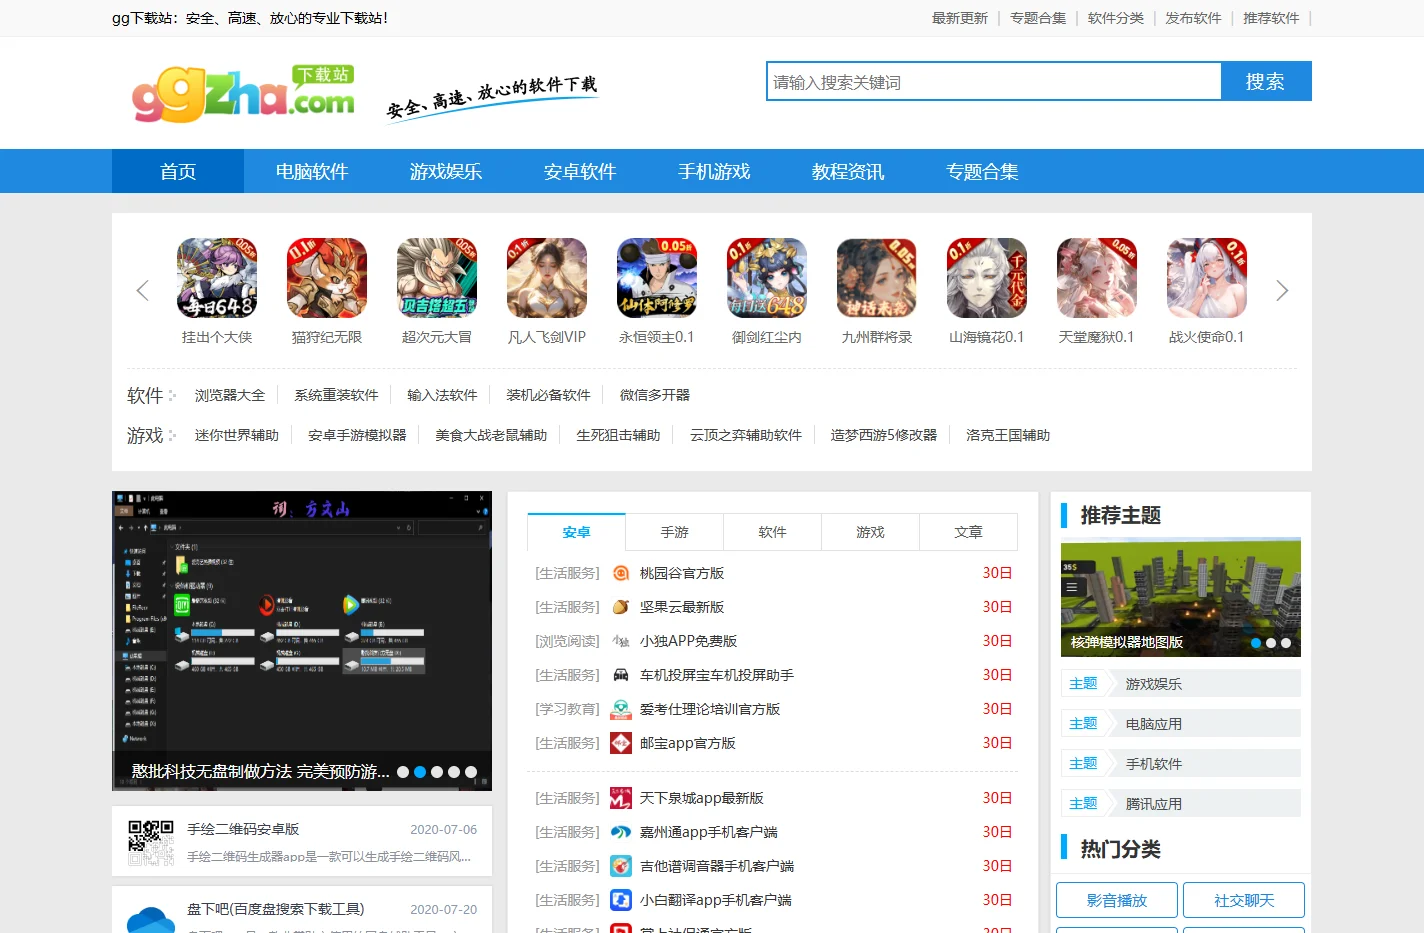Click the 搜索 search button
This screenshot has height=933, width=1424.
coord(1266,81)
